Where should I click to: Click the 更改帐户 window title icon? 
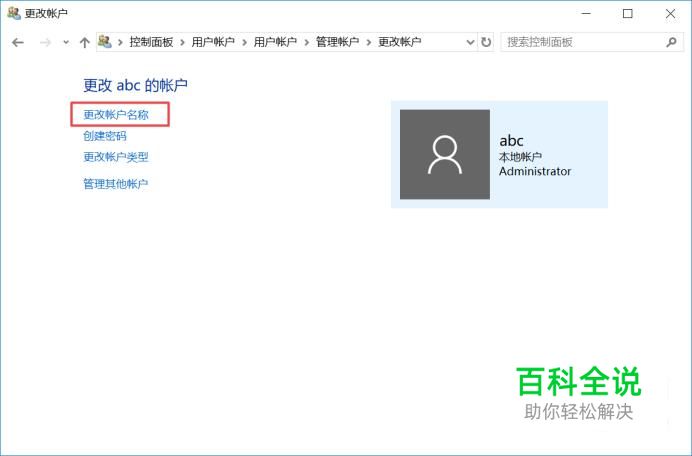click(x=14, y=13)
